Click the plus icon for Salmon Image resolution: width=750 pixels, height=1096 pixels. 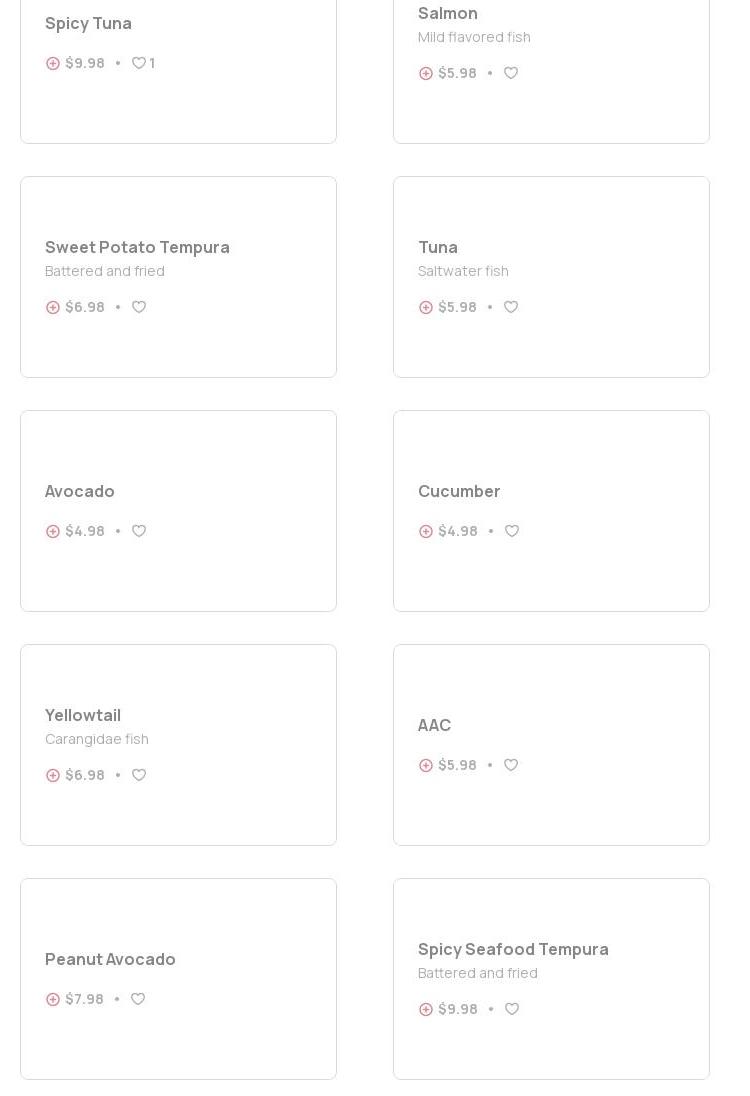426,73
